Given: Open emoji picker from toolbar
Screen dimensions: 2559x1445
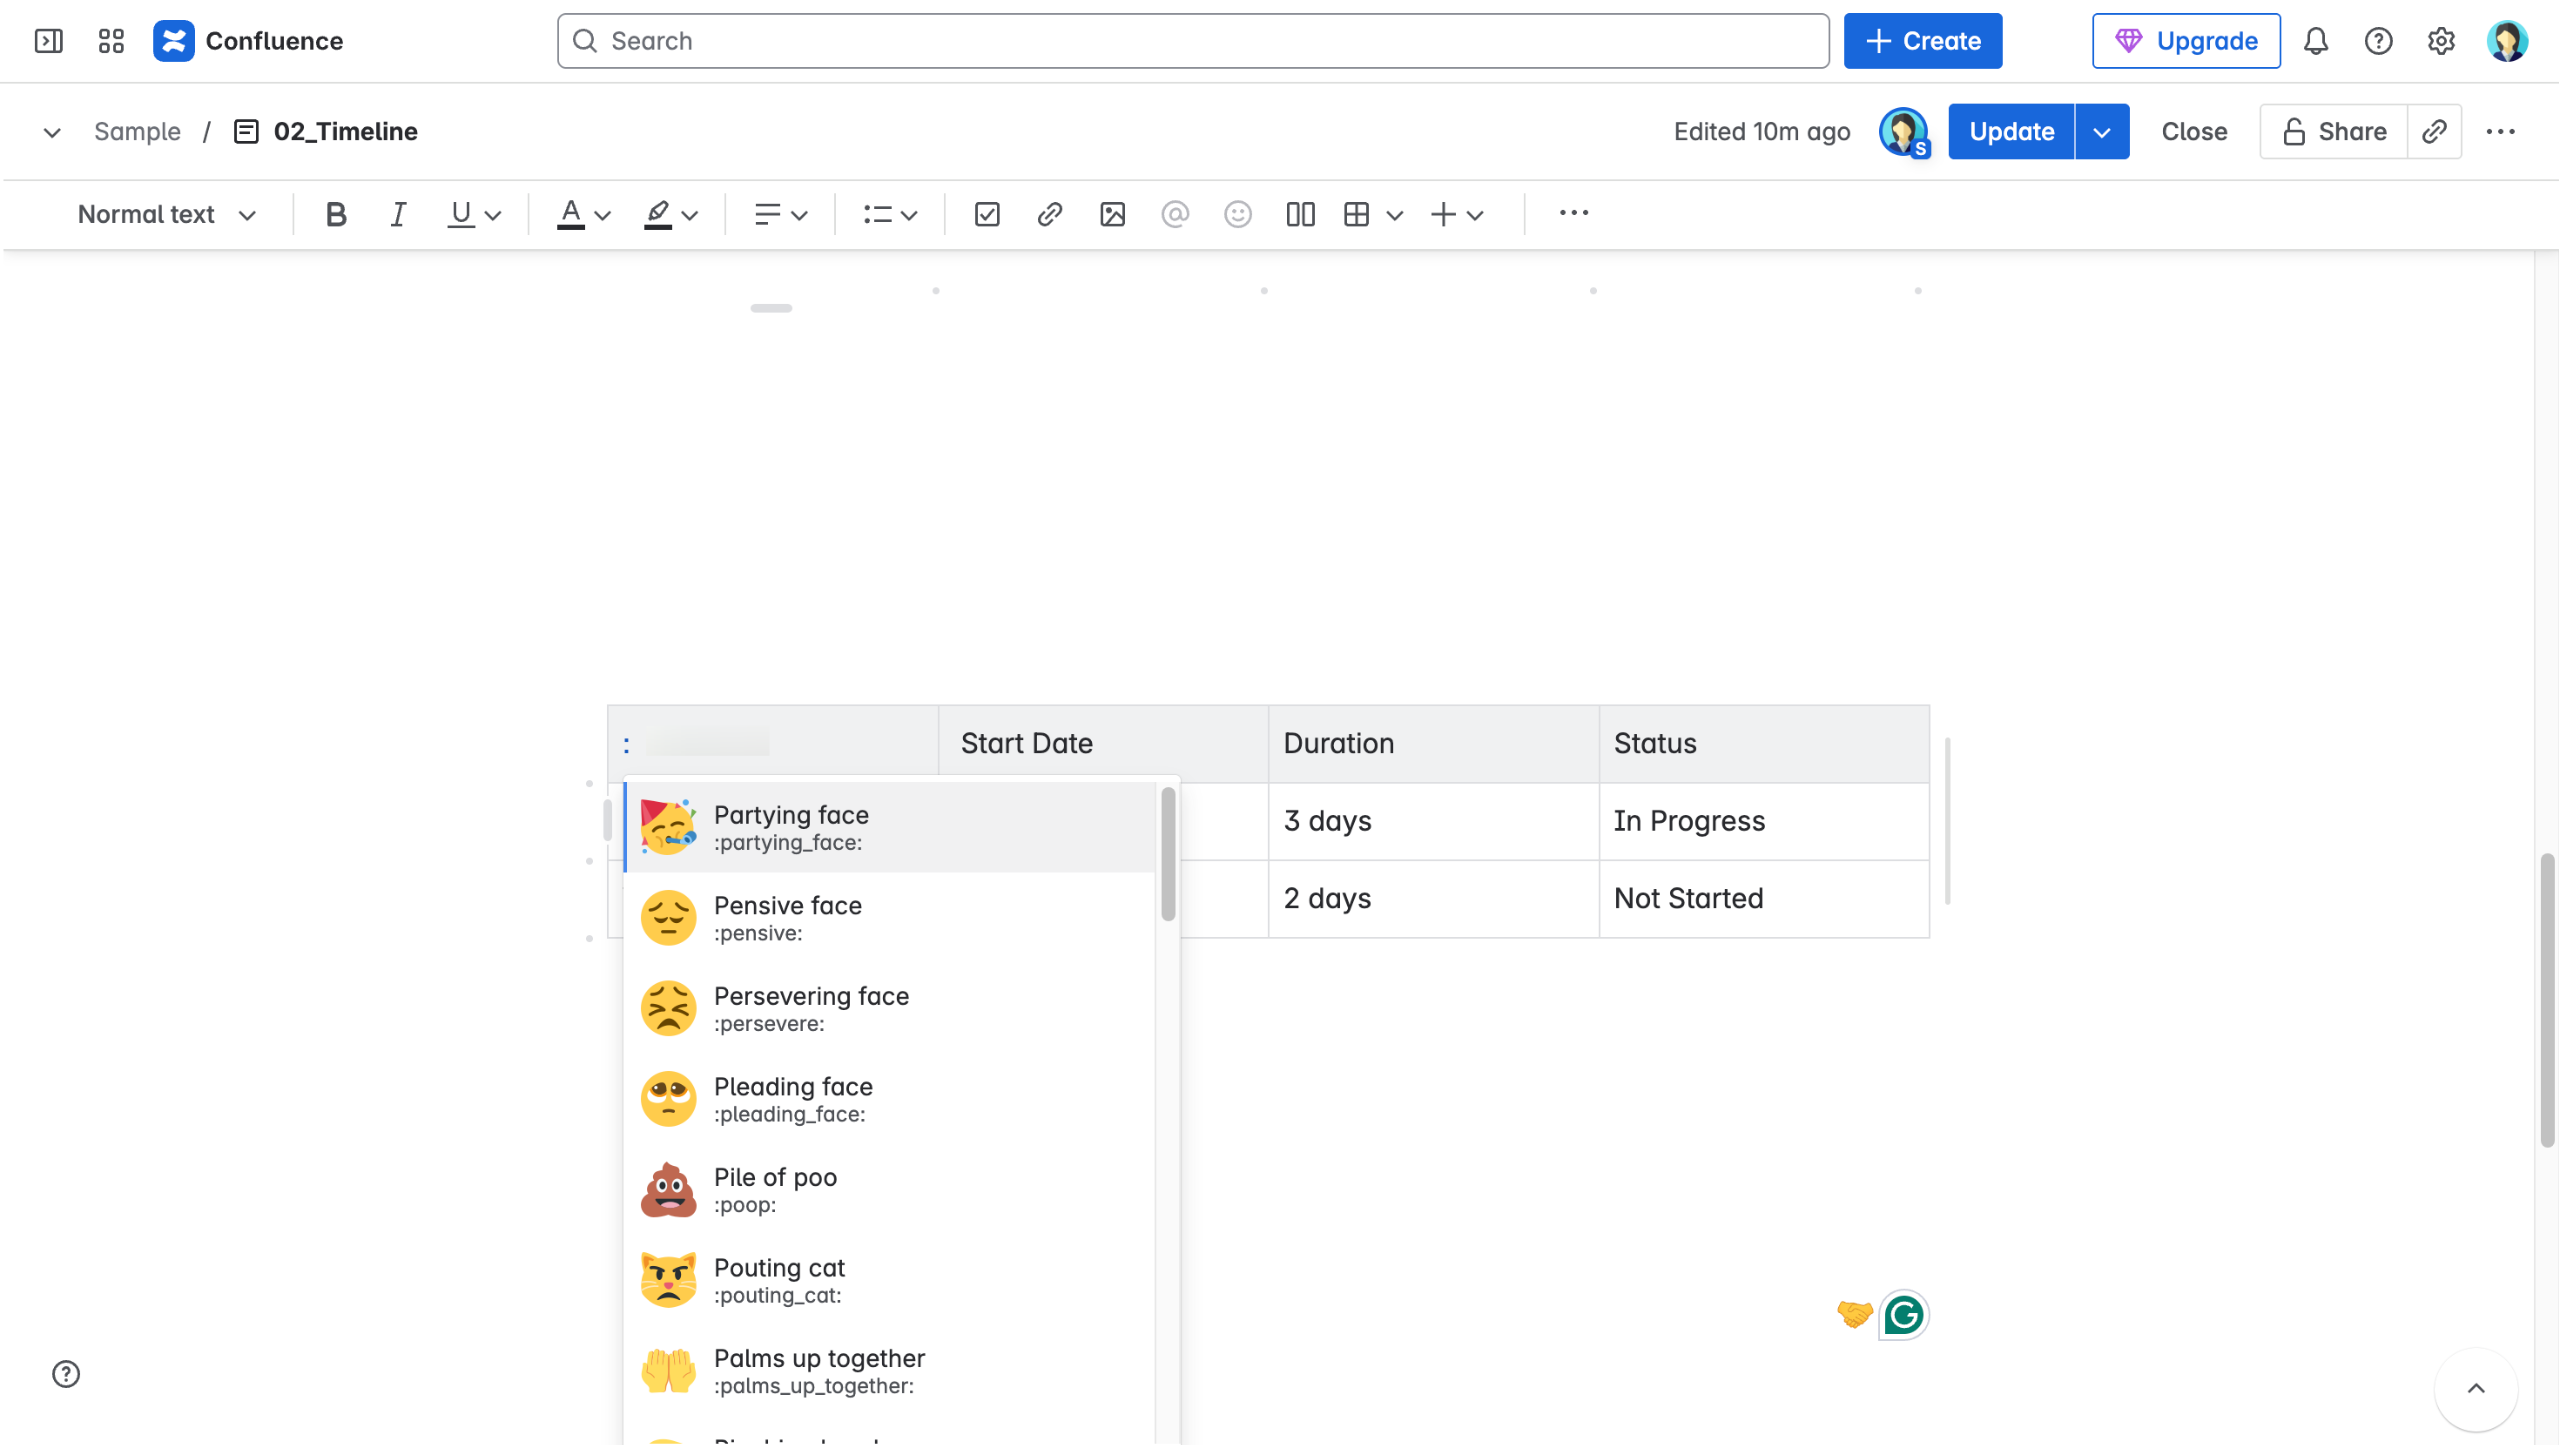Looking at the screenshot, I should coord(1238,214).
